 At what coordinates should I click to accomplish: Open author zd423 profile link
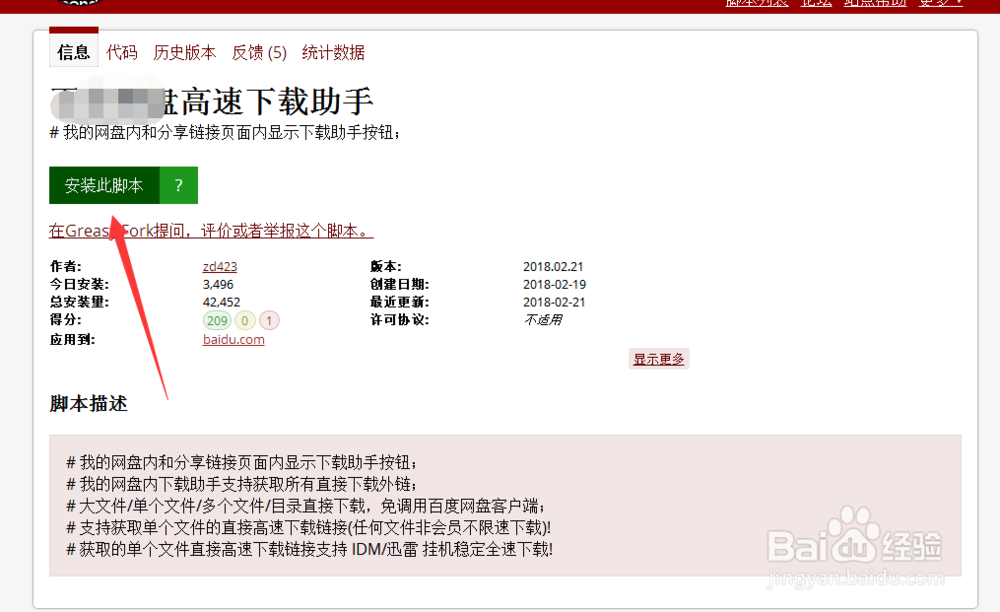[220, 266]
